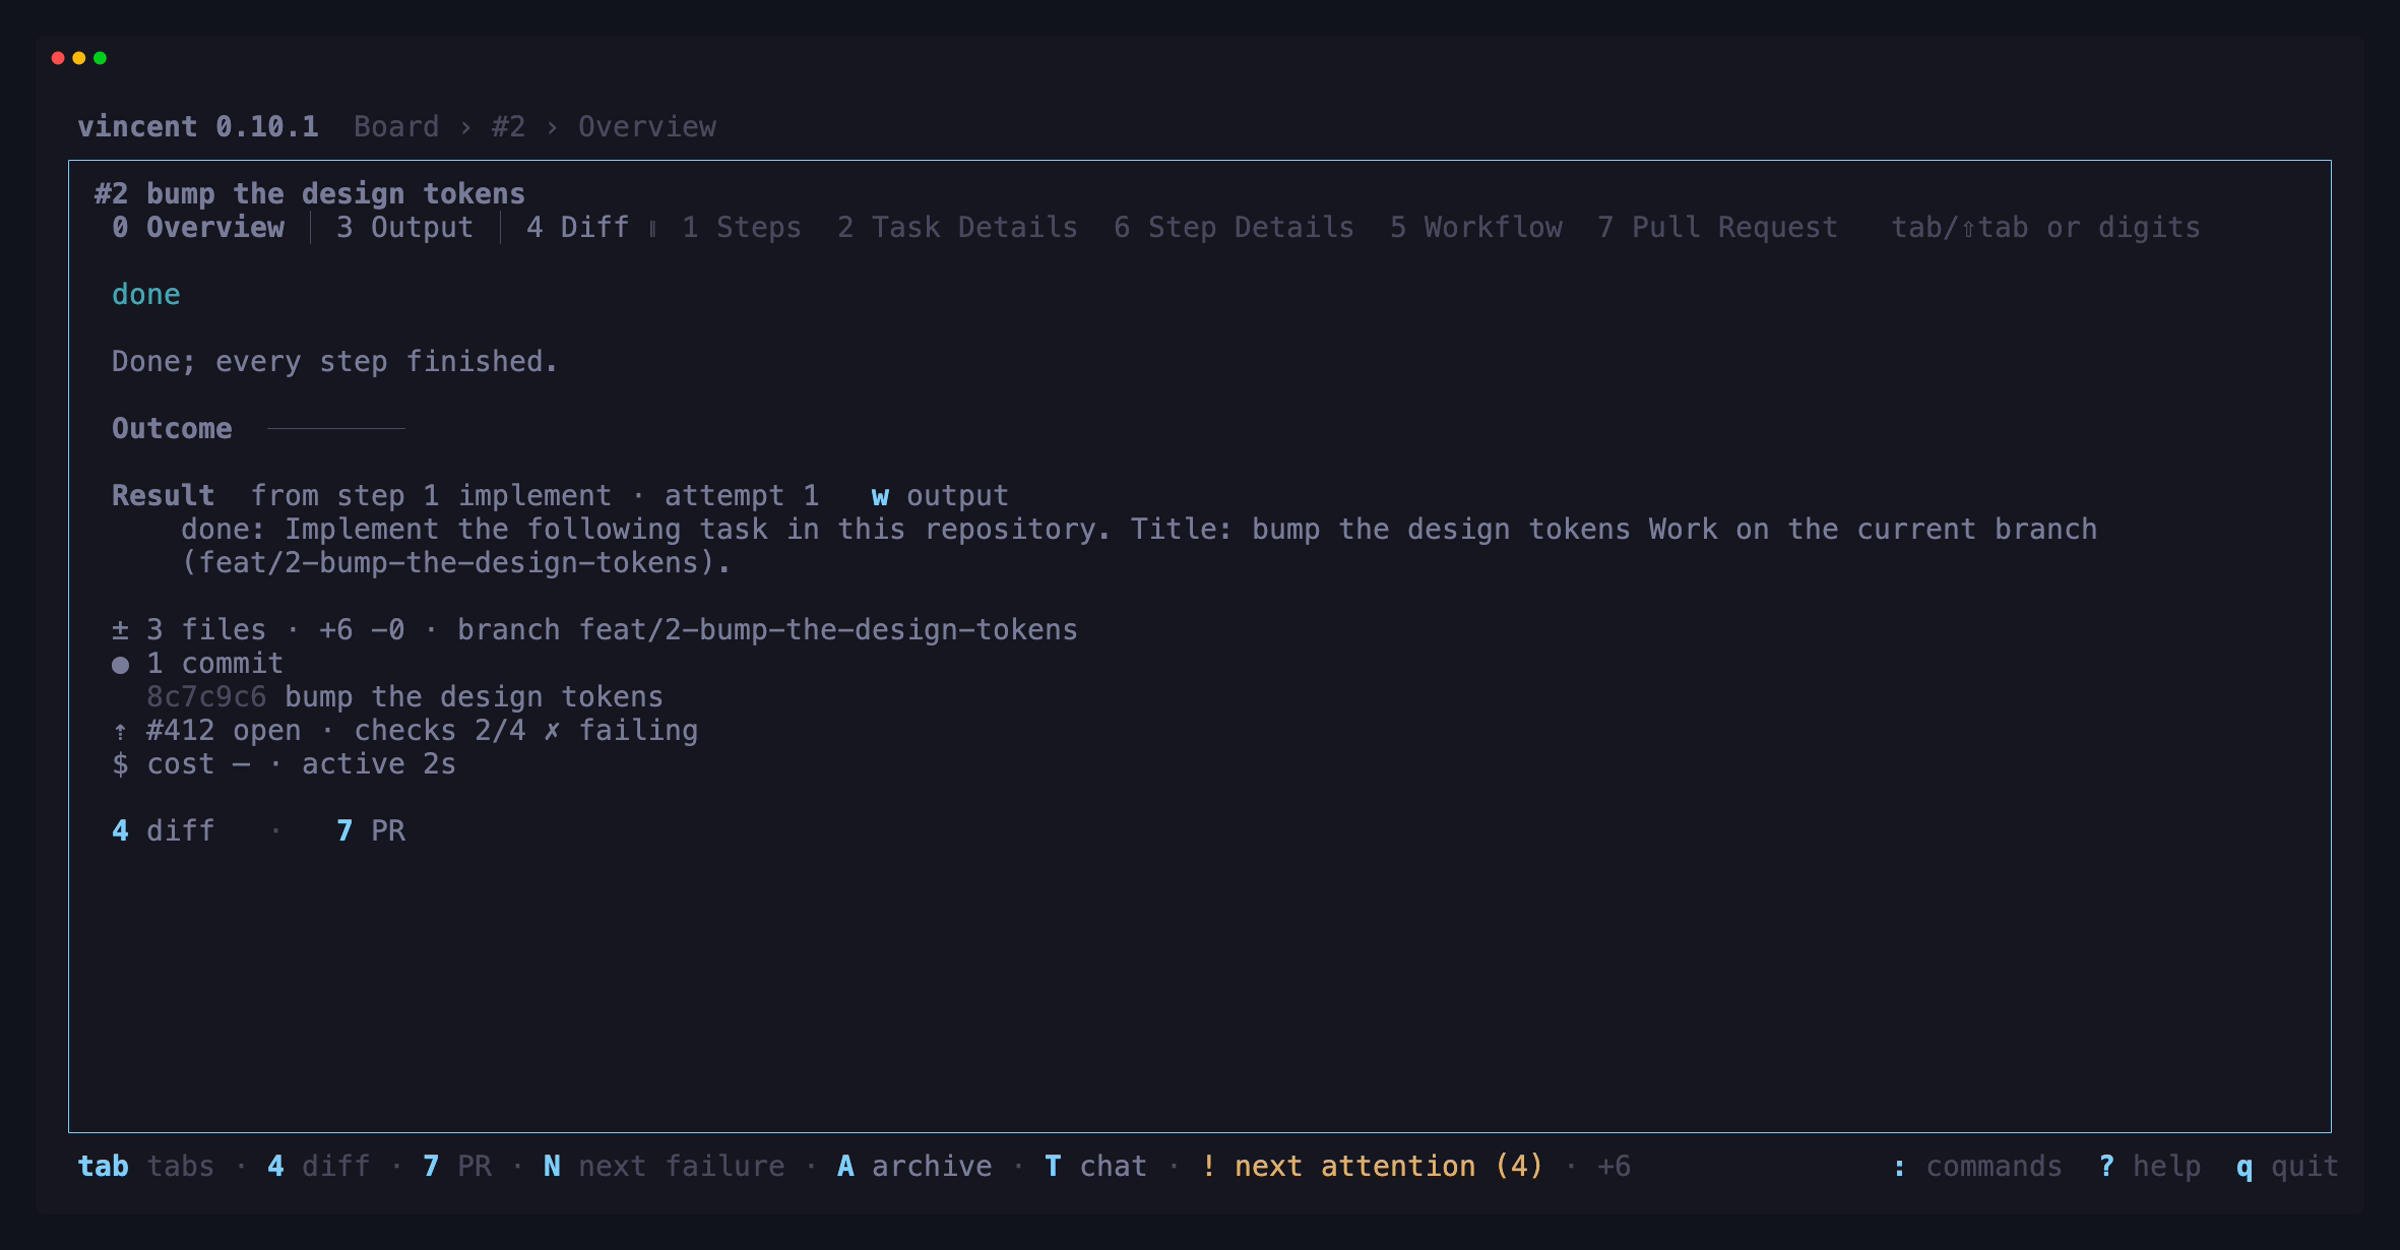Click the 'Done; every step finished.' message

click(335, 362)
